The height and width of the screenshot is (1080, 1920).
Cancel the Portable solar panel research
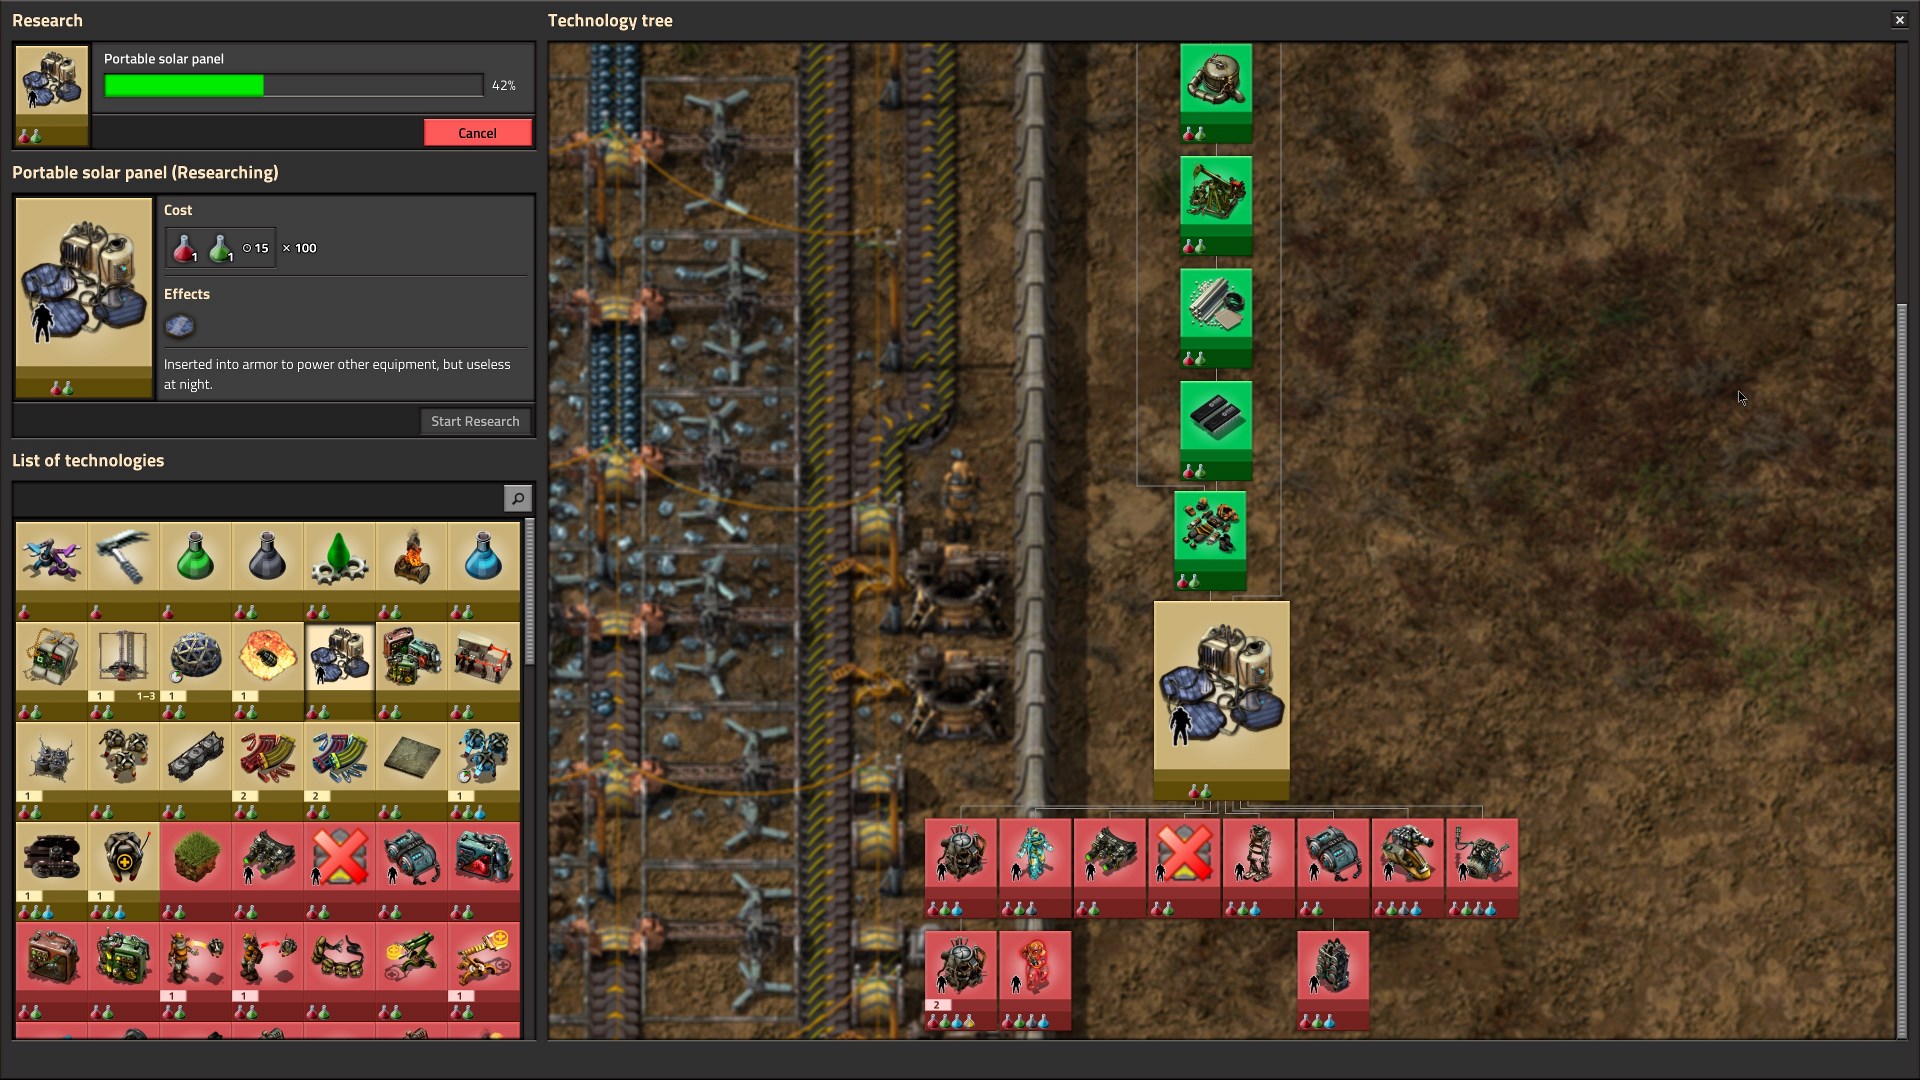[477, 133]
